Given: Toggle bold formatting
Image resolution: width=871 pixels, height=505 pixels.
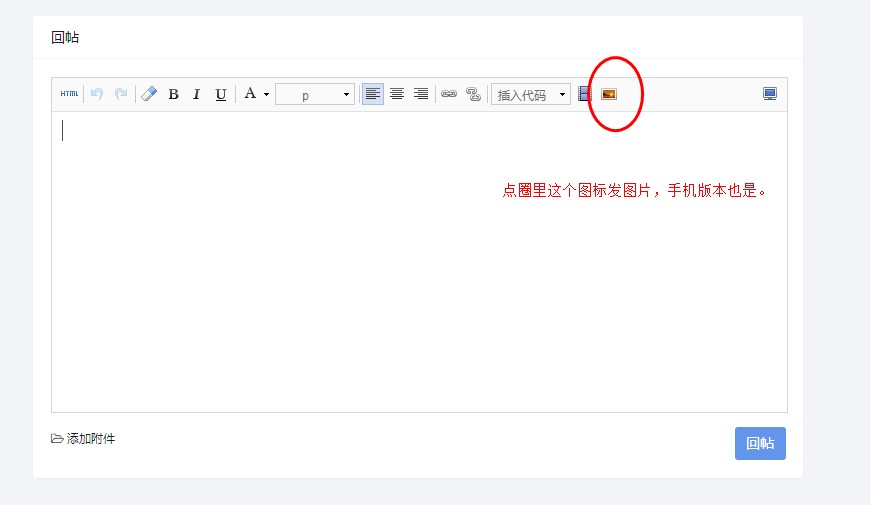Looking at the screenshot, I should point(173,94).
